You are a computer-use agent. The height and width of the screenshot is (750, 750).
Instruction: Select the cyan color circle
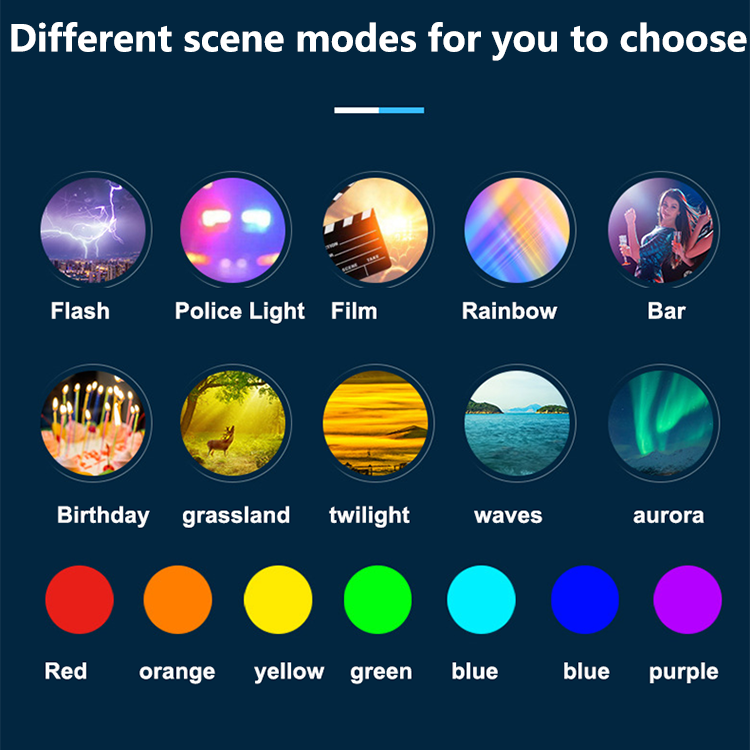481,600
